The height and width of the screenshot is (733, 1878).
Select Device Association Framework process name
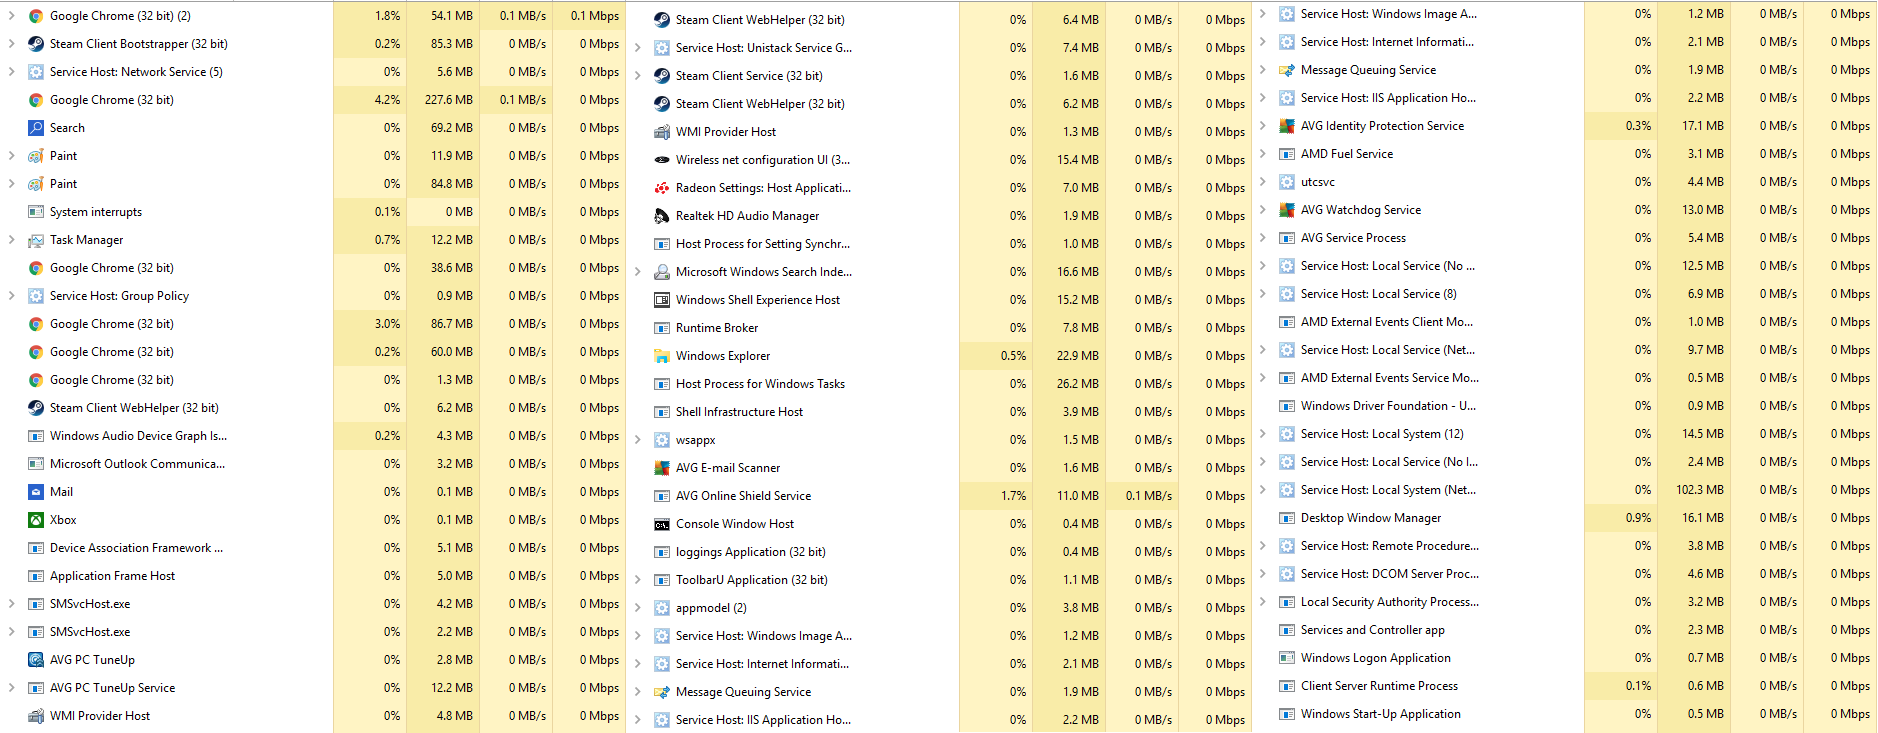[136, 548]
